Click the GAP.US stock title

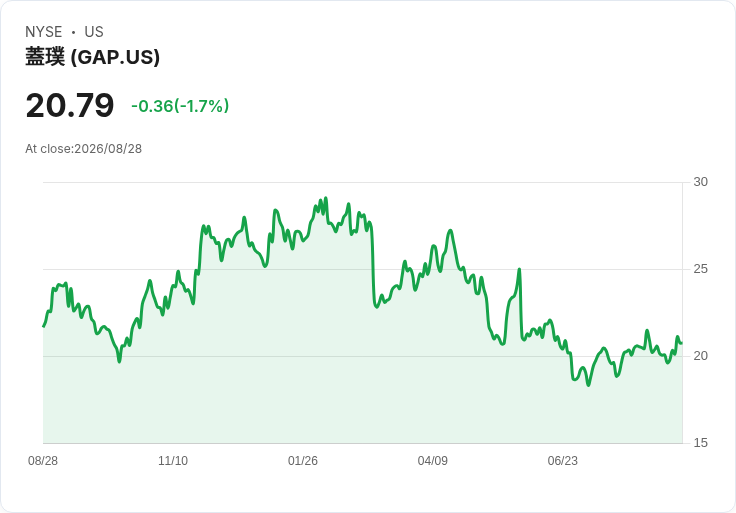coord(92,57)
